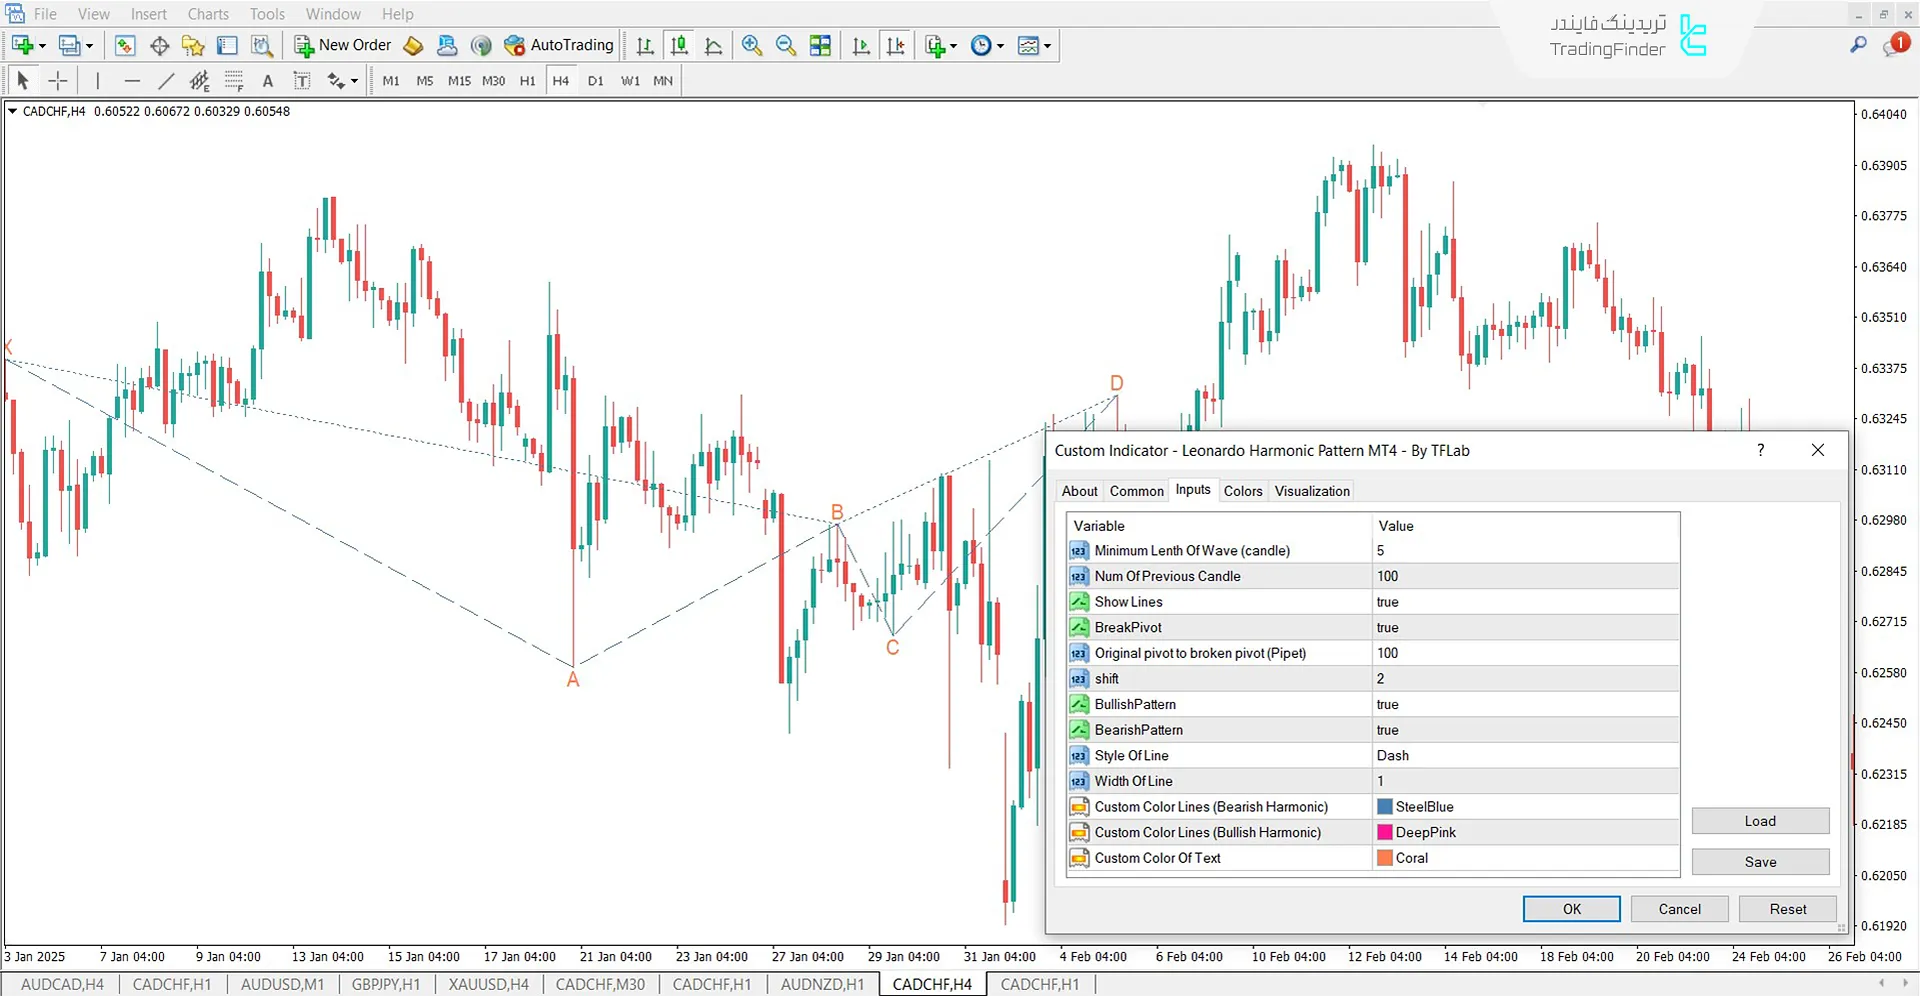Open a New Order

click(x=342, y=45)
